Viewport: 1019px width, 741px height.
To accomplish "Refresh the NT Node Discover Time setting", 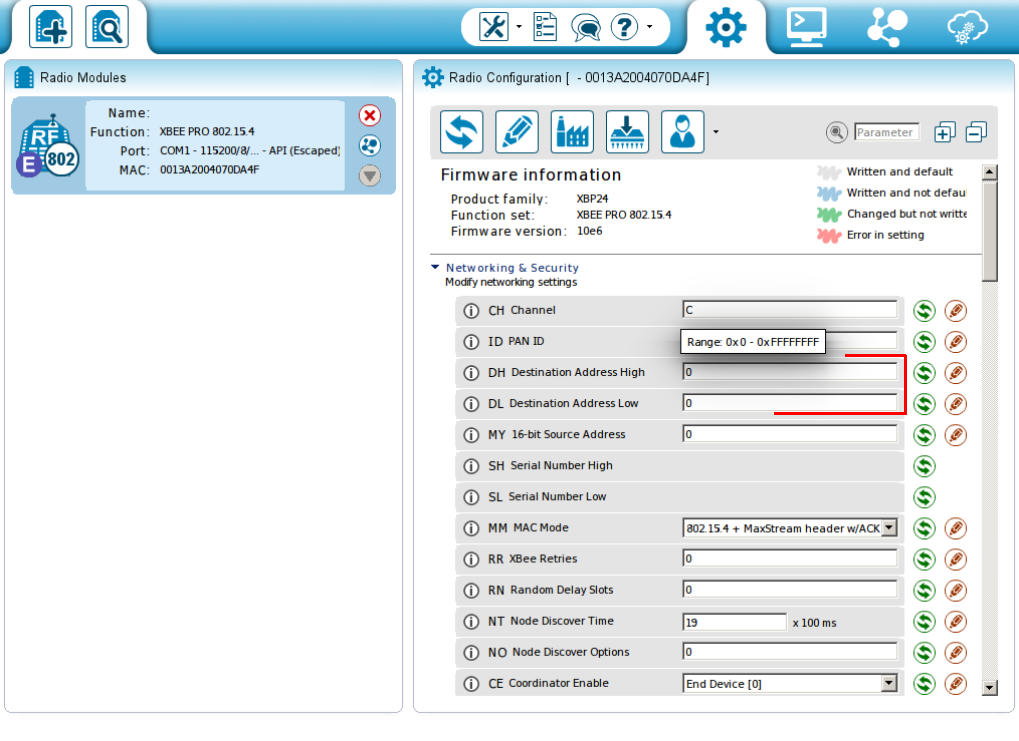I will [924, 622].
